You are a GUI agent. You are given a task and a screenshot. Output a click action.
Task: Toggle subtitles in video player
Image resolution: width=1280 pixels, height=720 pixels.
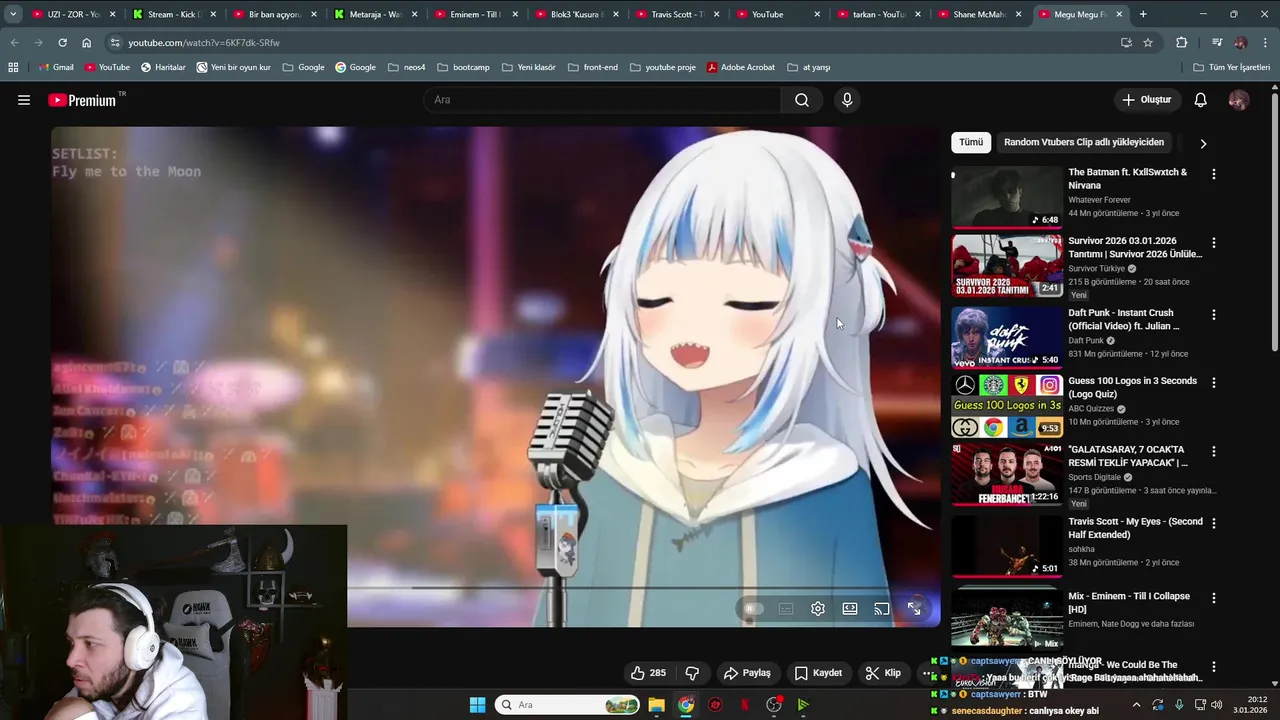[x=786, y=608]
